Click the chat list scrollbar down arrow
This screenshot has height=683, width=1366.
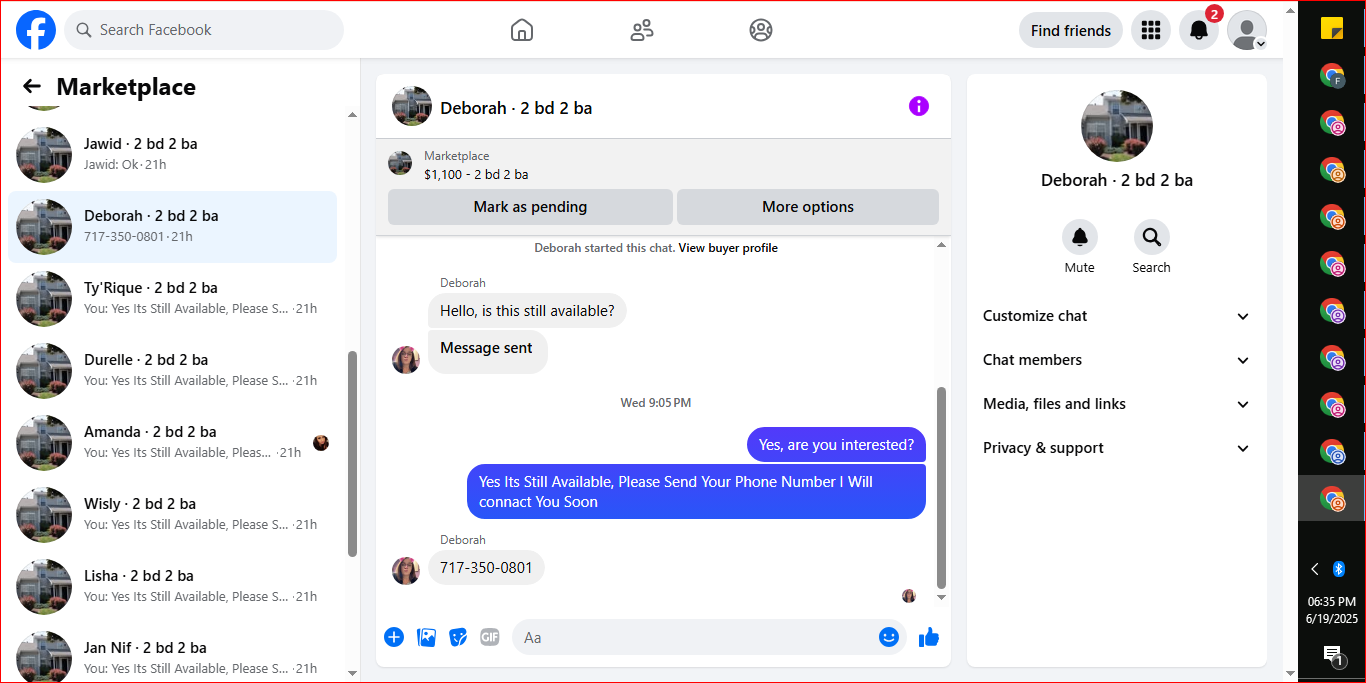[352, 673]
